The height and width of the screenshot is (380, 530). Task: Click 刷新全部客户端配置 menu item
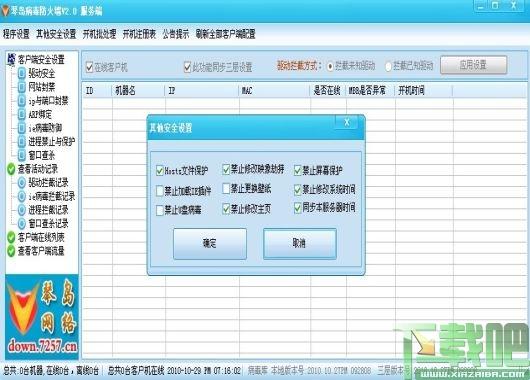pyautogui.click(x=225, y=34)
